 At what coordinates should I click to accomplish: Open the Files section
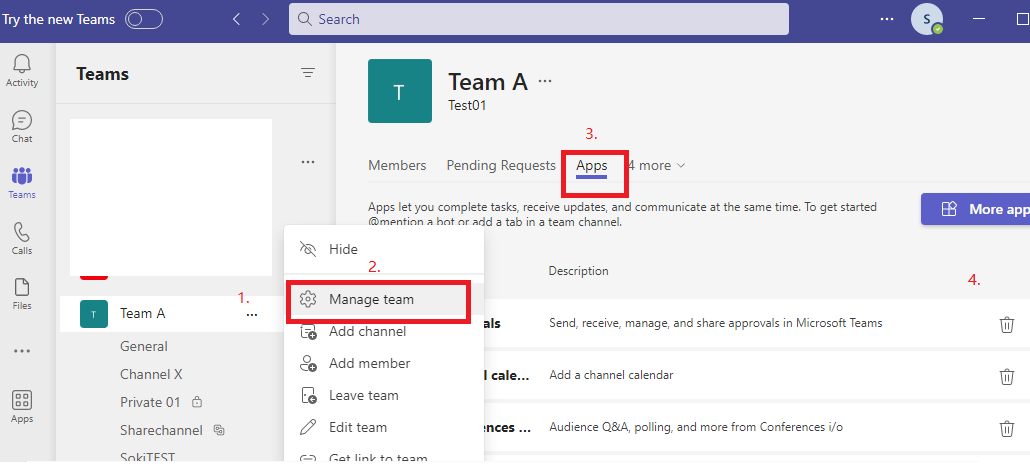[22, 294]
